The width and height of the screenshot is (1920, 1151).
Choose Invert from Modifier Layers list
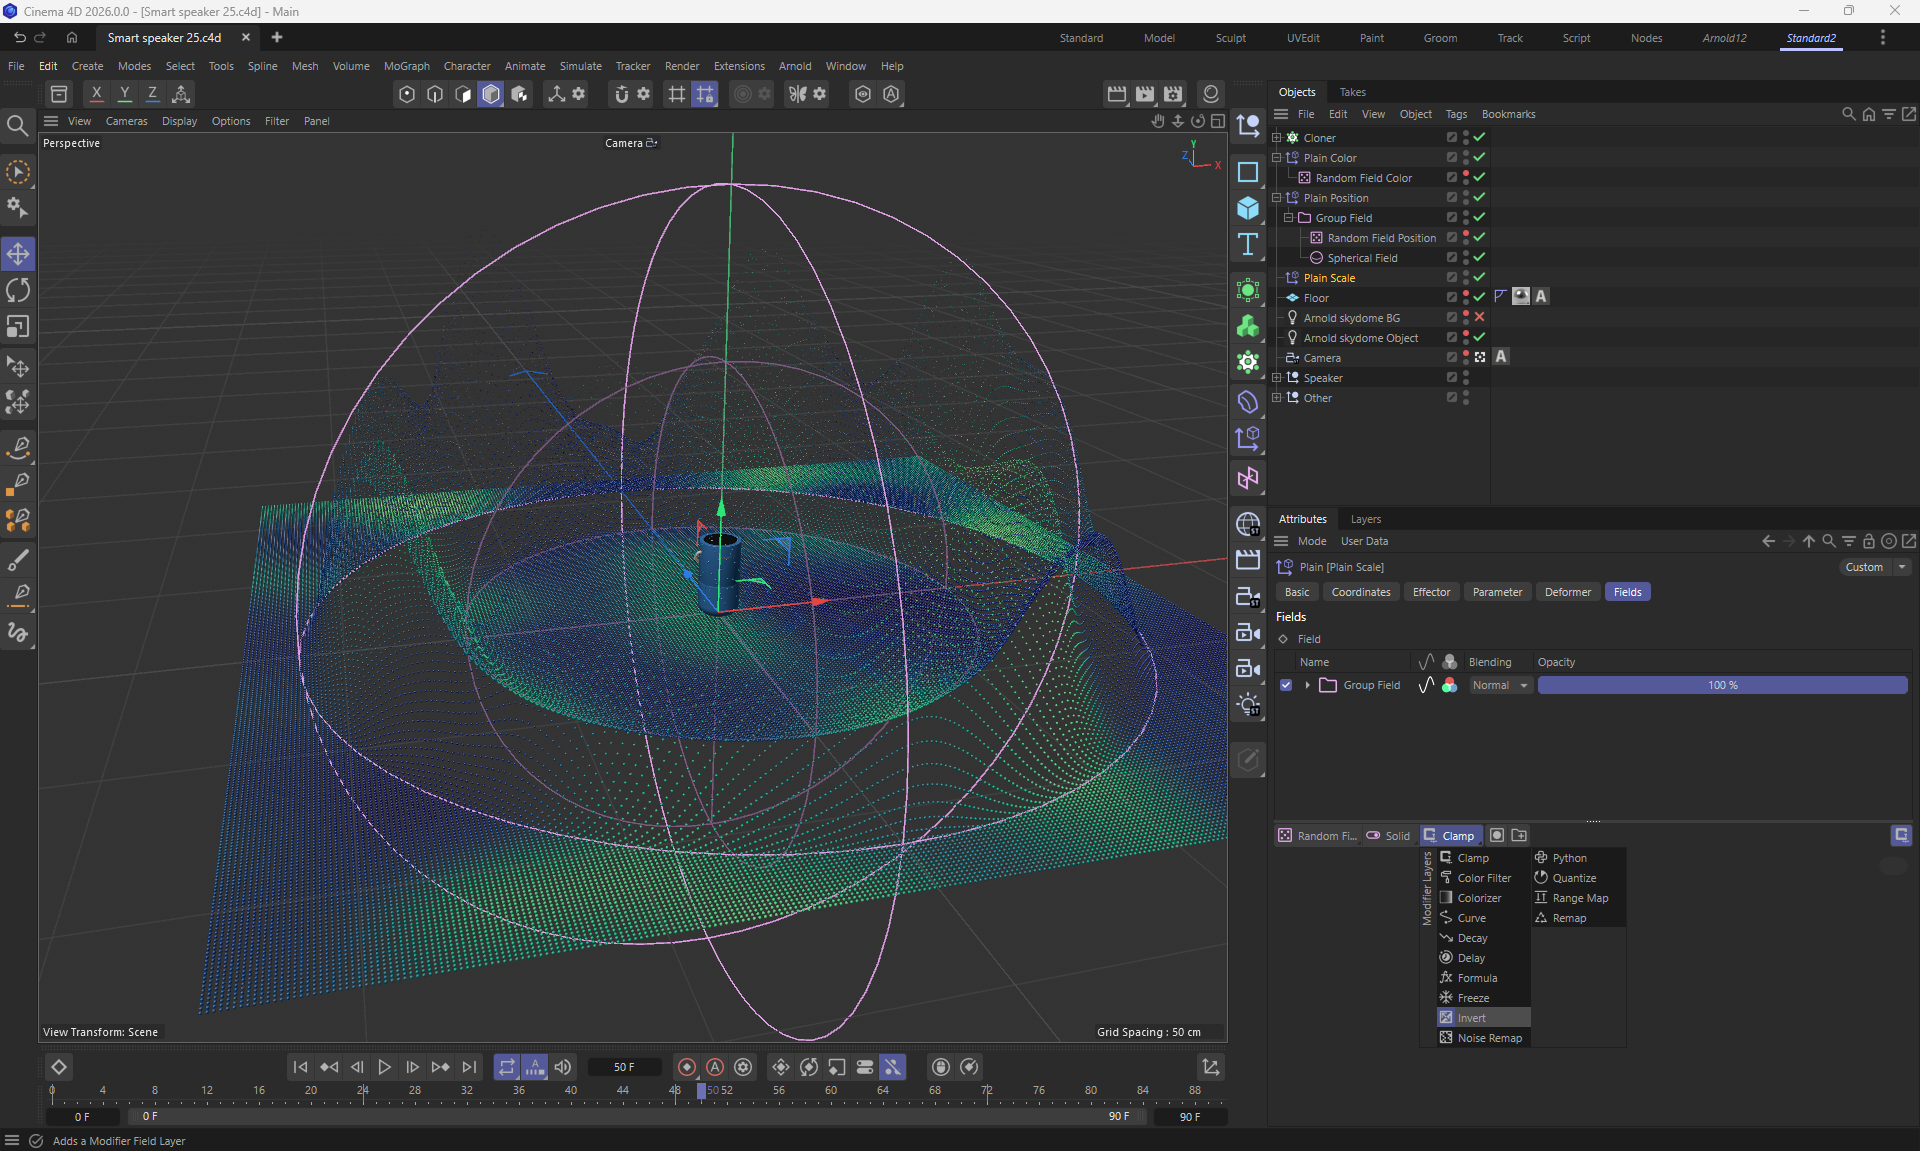pos(1471,1018)
